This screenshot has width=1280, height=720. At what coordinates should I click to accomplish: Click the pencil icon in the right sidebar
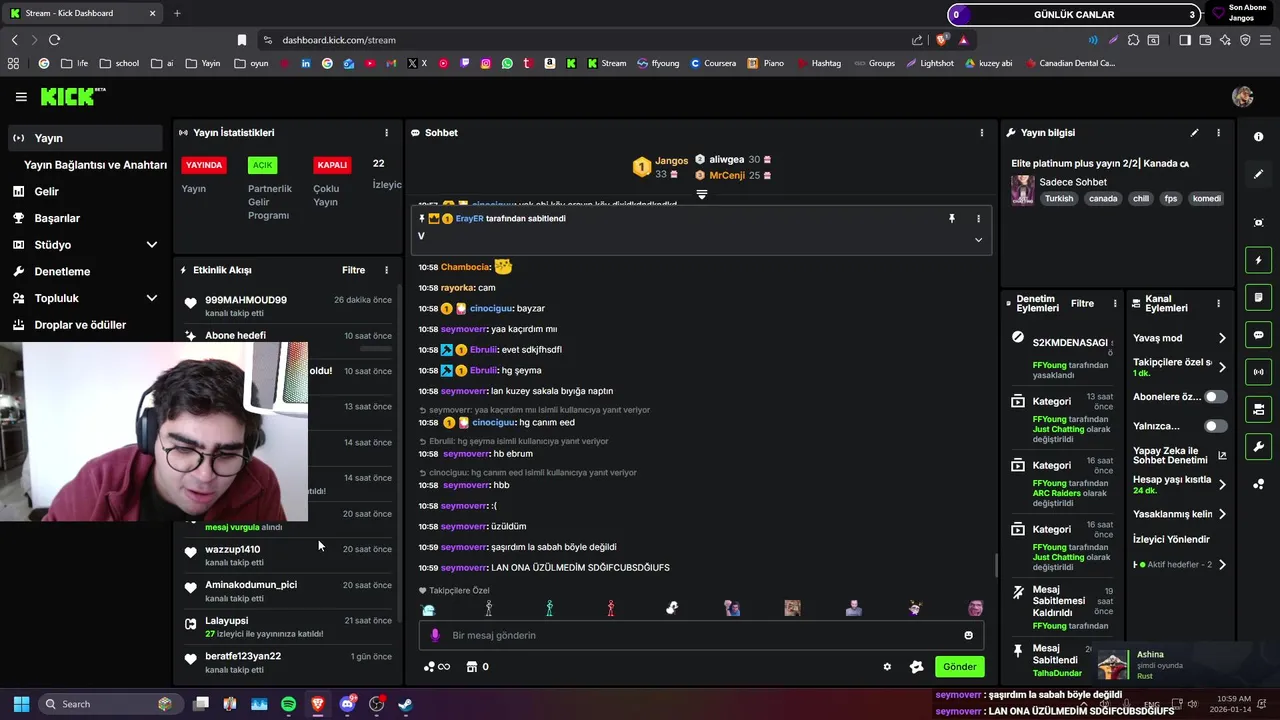point(1259,174)
